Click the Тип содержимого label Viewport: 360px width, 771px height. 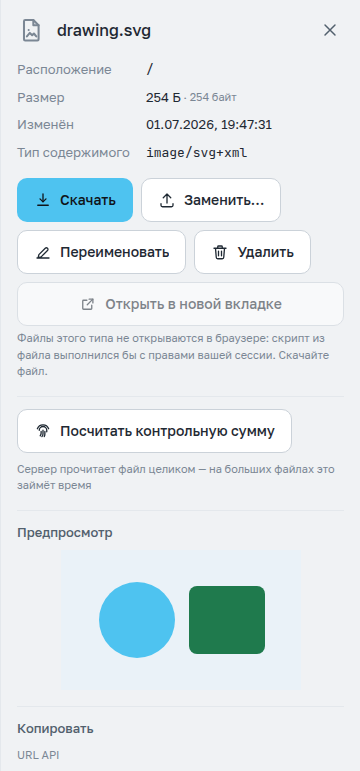pyautogui.click(x=73, y=153)
